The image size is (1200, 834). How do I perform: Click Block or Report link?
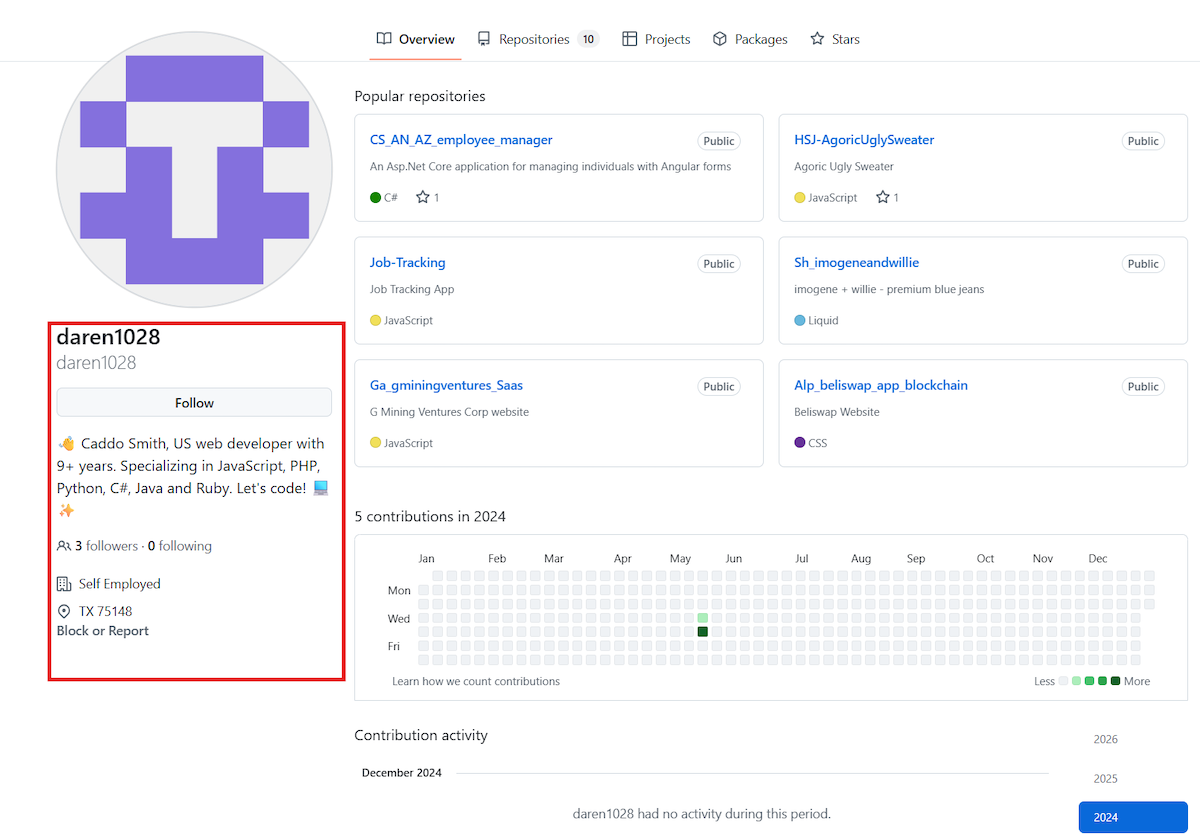pyautogui.click(x=103, y=631)
